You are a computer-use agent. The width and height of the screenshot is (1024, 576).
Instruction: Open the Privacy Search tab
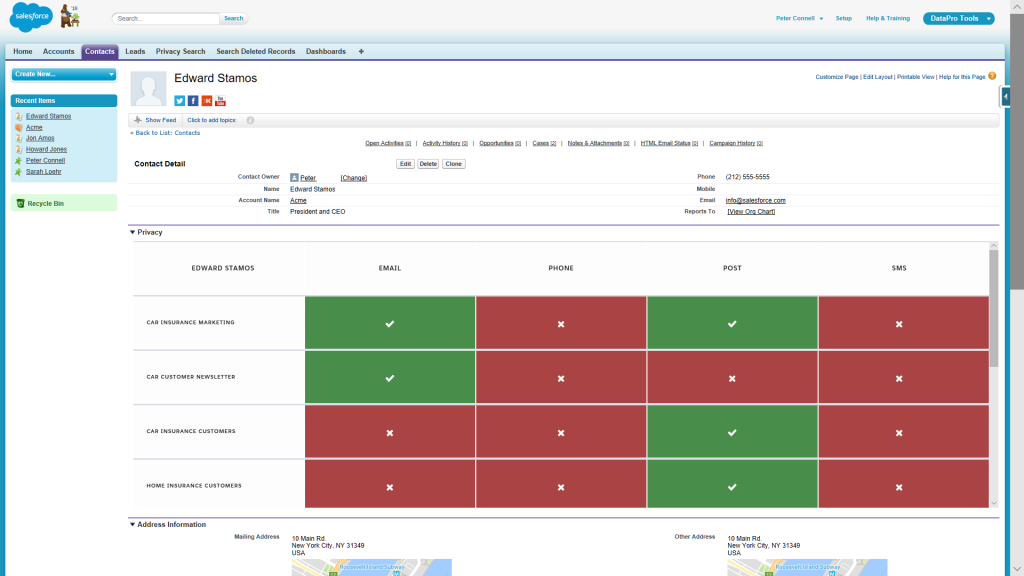pos(180,52)
